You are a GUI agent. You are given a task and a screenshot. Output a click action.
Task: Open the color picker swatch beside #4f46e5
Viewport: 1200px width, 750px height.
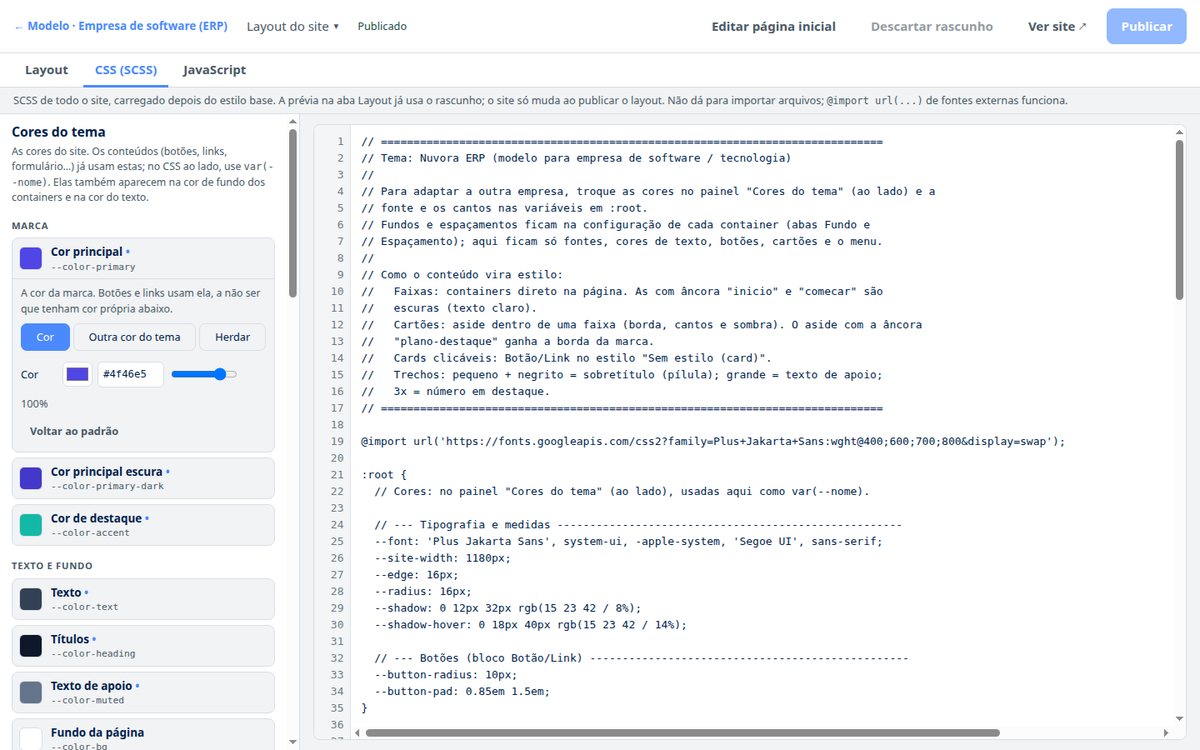click(x=77, y=374)
